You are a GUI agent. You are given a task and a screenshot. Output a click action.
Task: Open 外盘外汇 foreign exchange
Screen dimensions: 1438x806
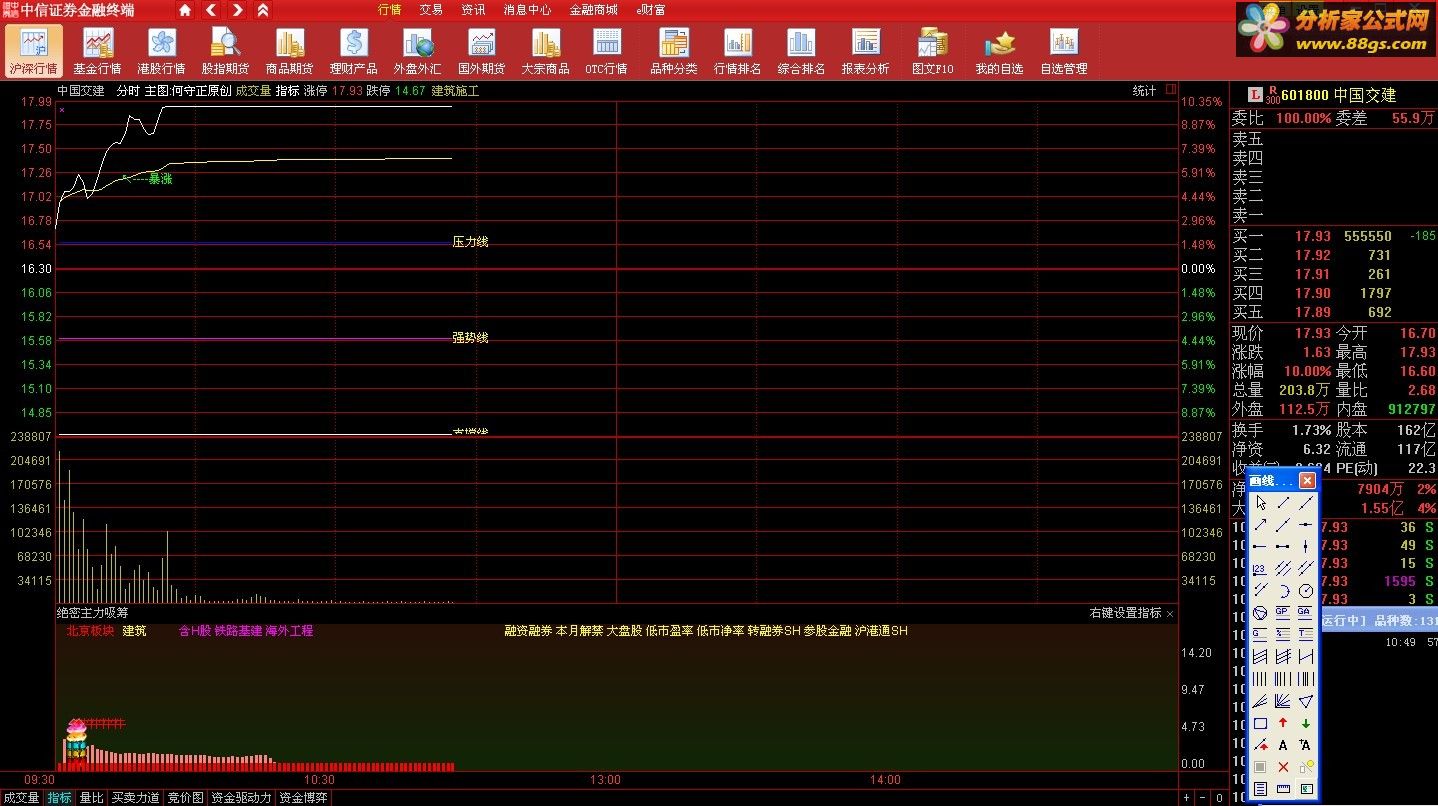pos(417,50)
